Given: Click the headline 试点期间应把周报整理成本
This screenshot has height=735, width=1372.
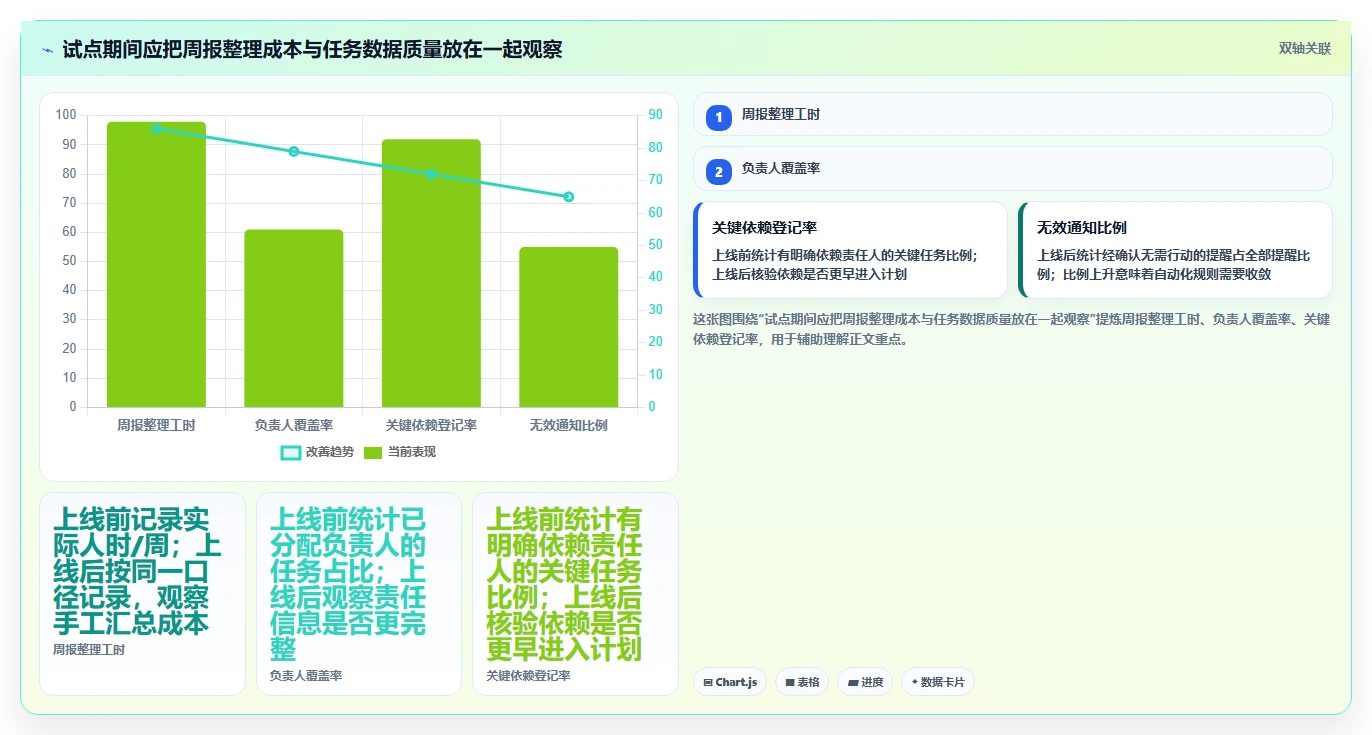Looking at the screenshot, I should (x=312, y=49).
